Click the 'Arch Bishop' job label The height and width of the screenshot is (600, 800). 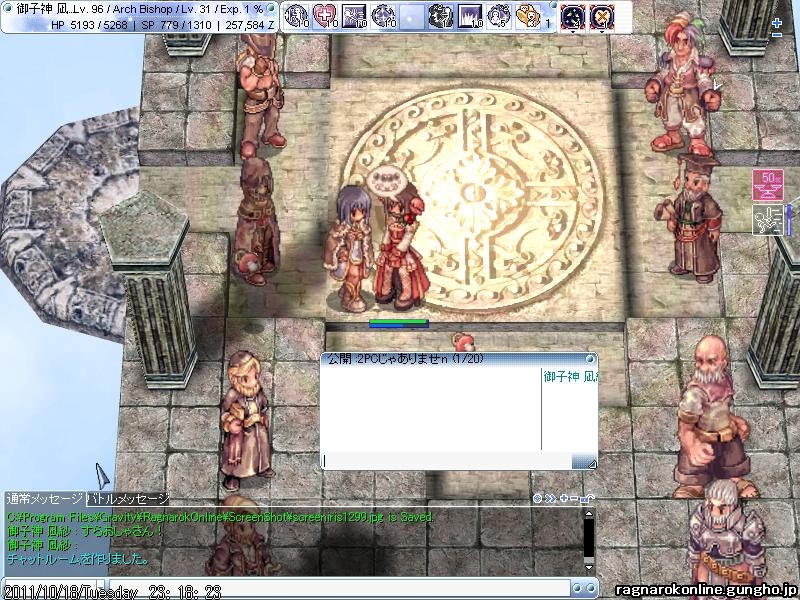(x=142, y=9)
